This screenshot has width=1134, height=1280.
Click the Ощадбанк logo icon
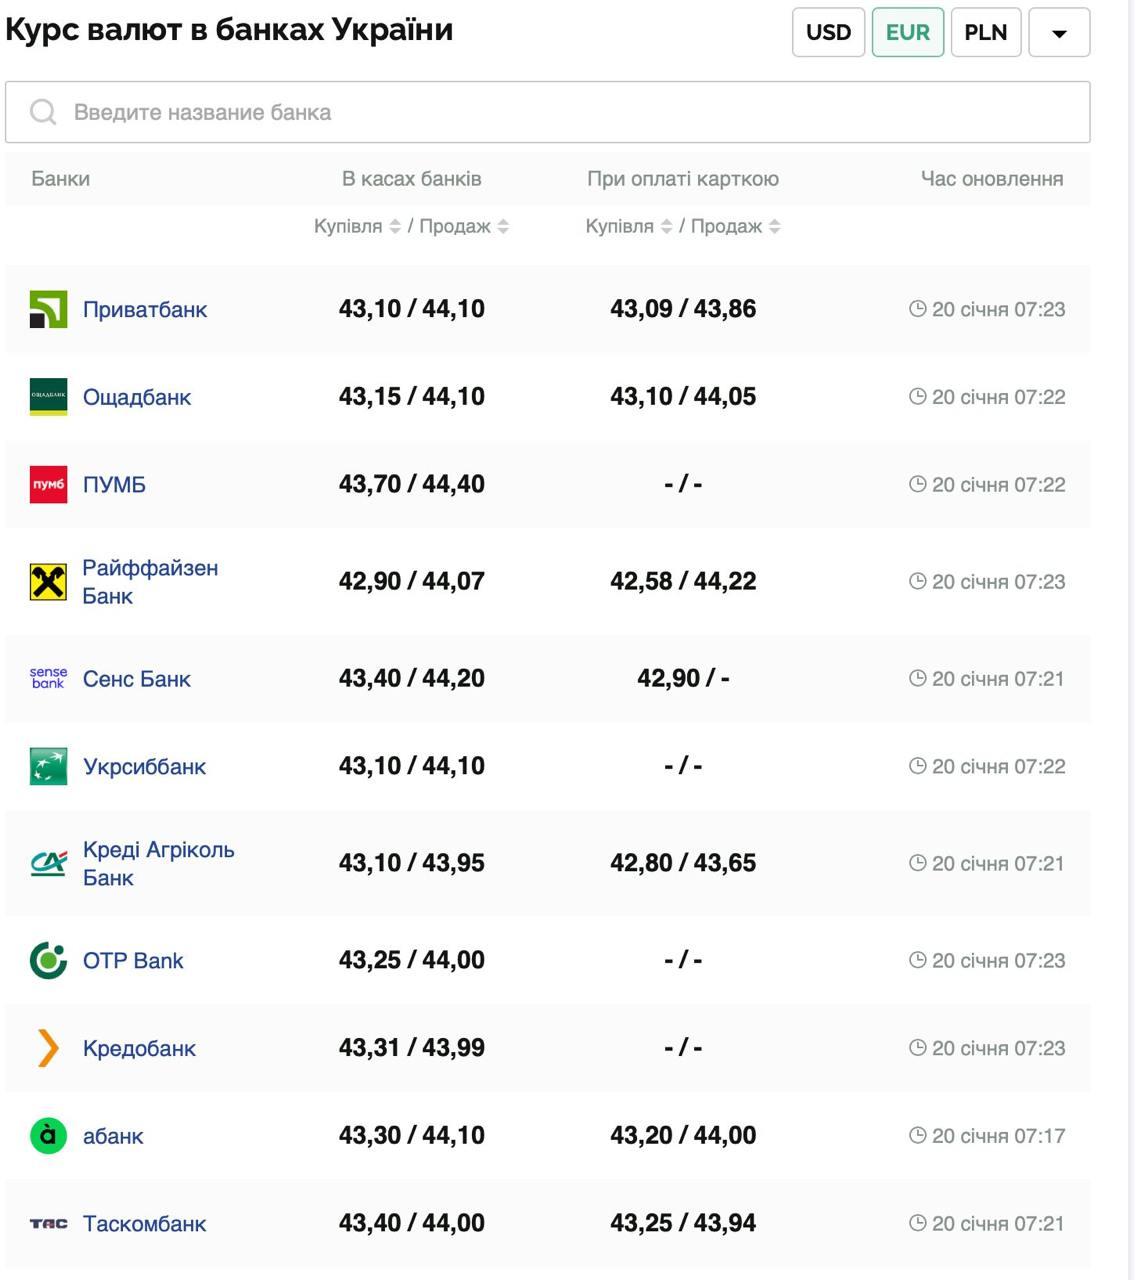tap(48, 397)
